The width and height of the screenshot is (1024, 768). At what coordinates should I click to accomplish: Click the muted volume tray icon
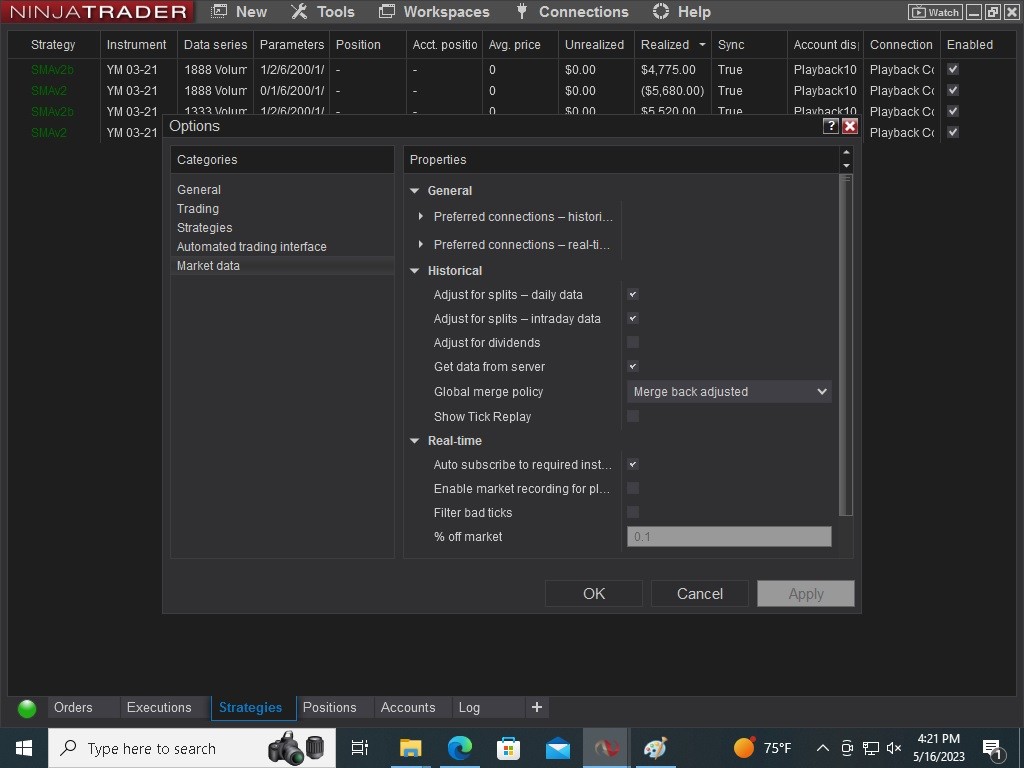pyautogui.click(x=894, y=748)
